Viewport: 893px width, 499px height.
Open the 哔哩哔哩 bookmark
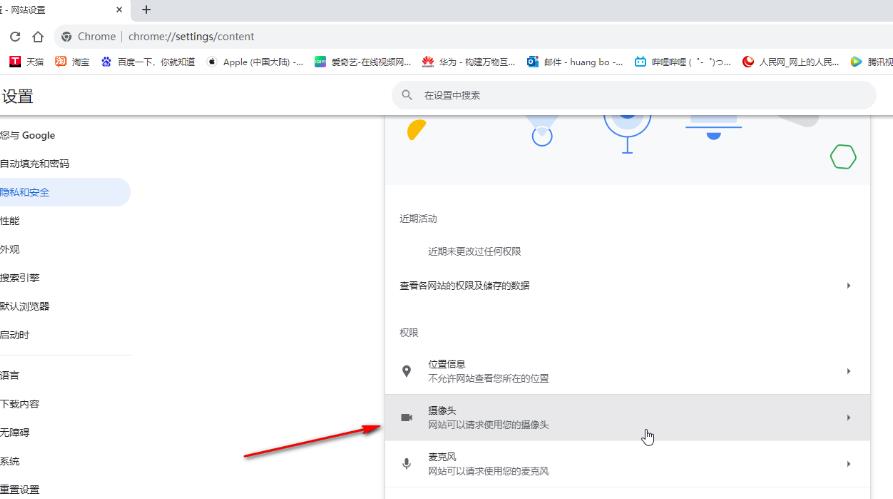682,62
